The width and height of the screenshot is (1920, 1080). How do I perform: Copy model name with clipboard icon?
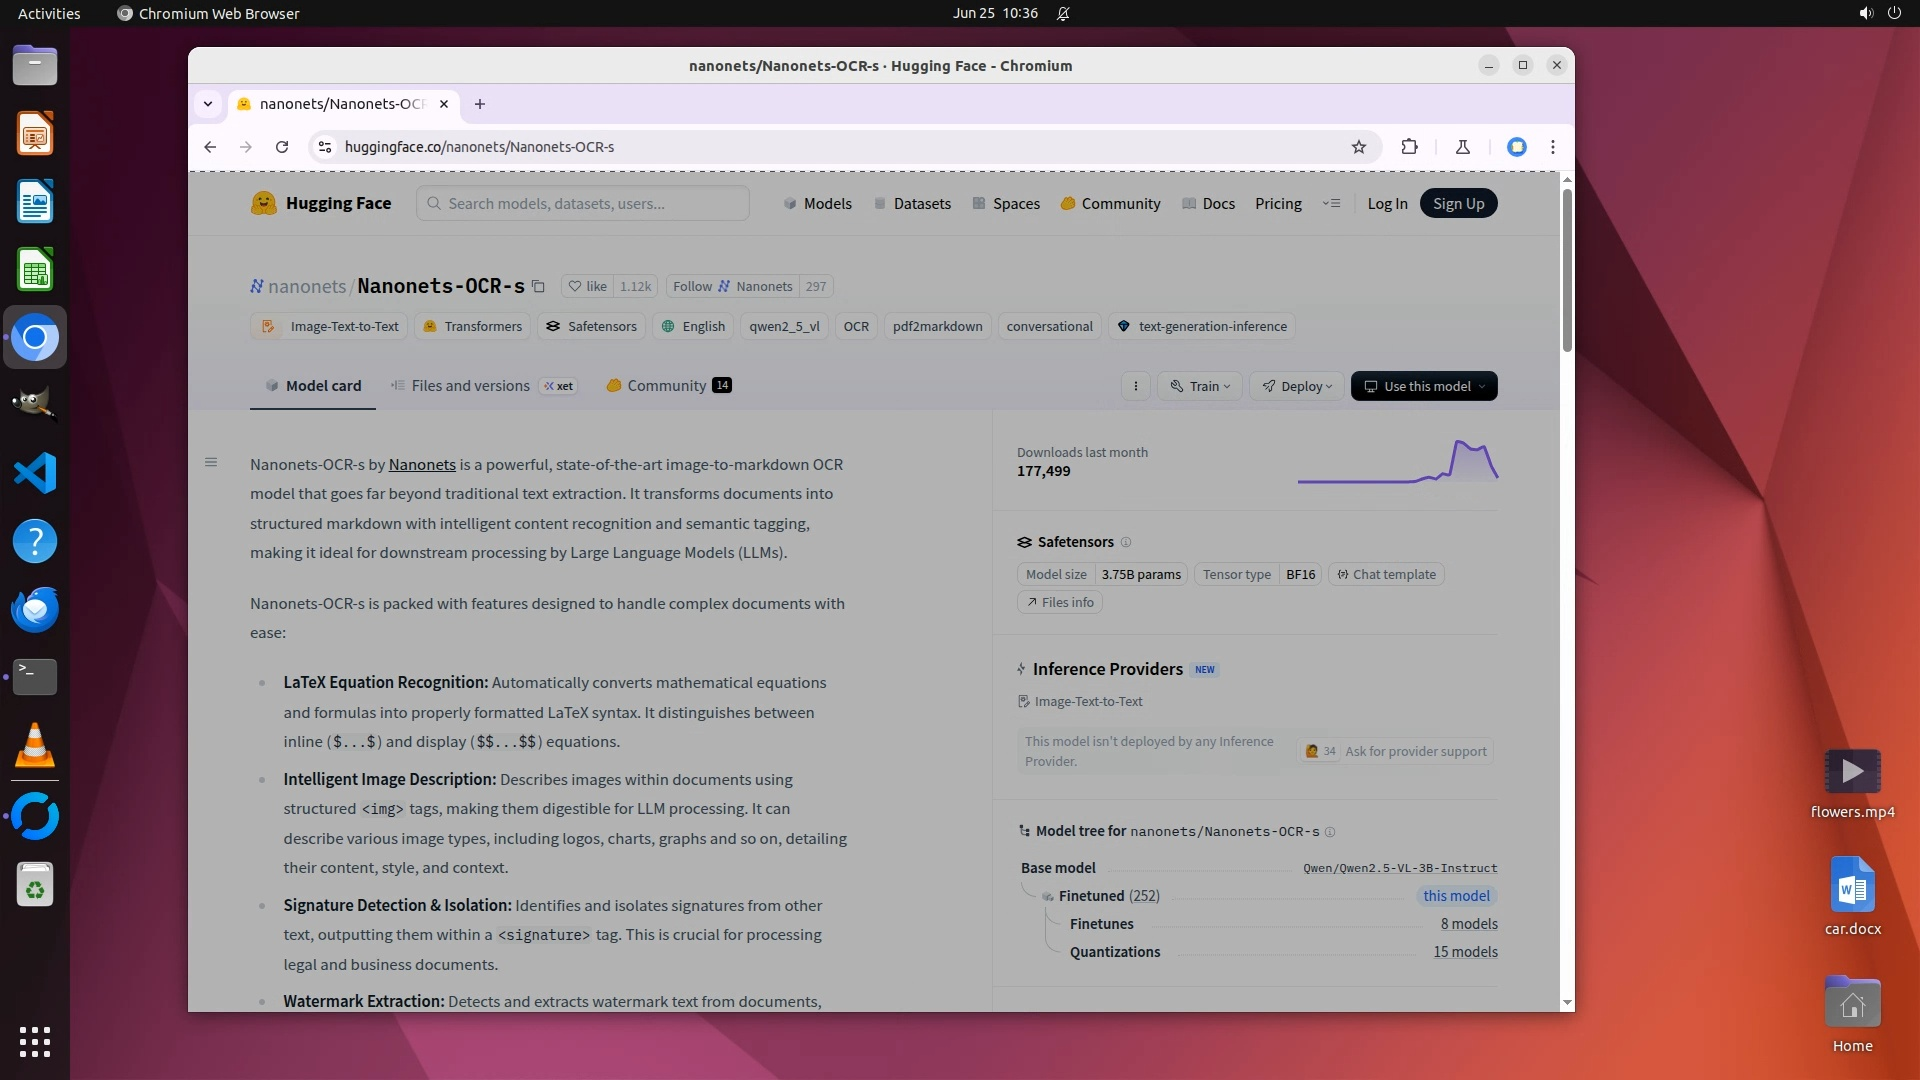point(538,287)
